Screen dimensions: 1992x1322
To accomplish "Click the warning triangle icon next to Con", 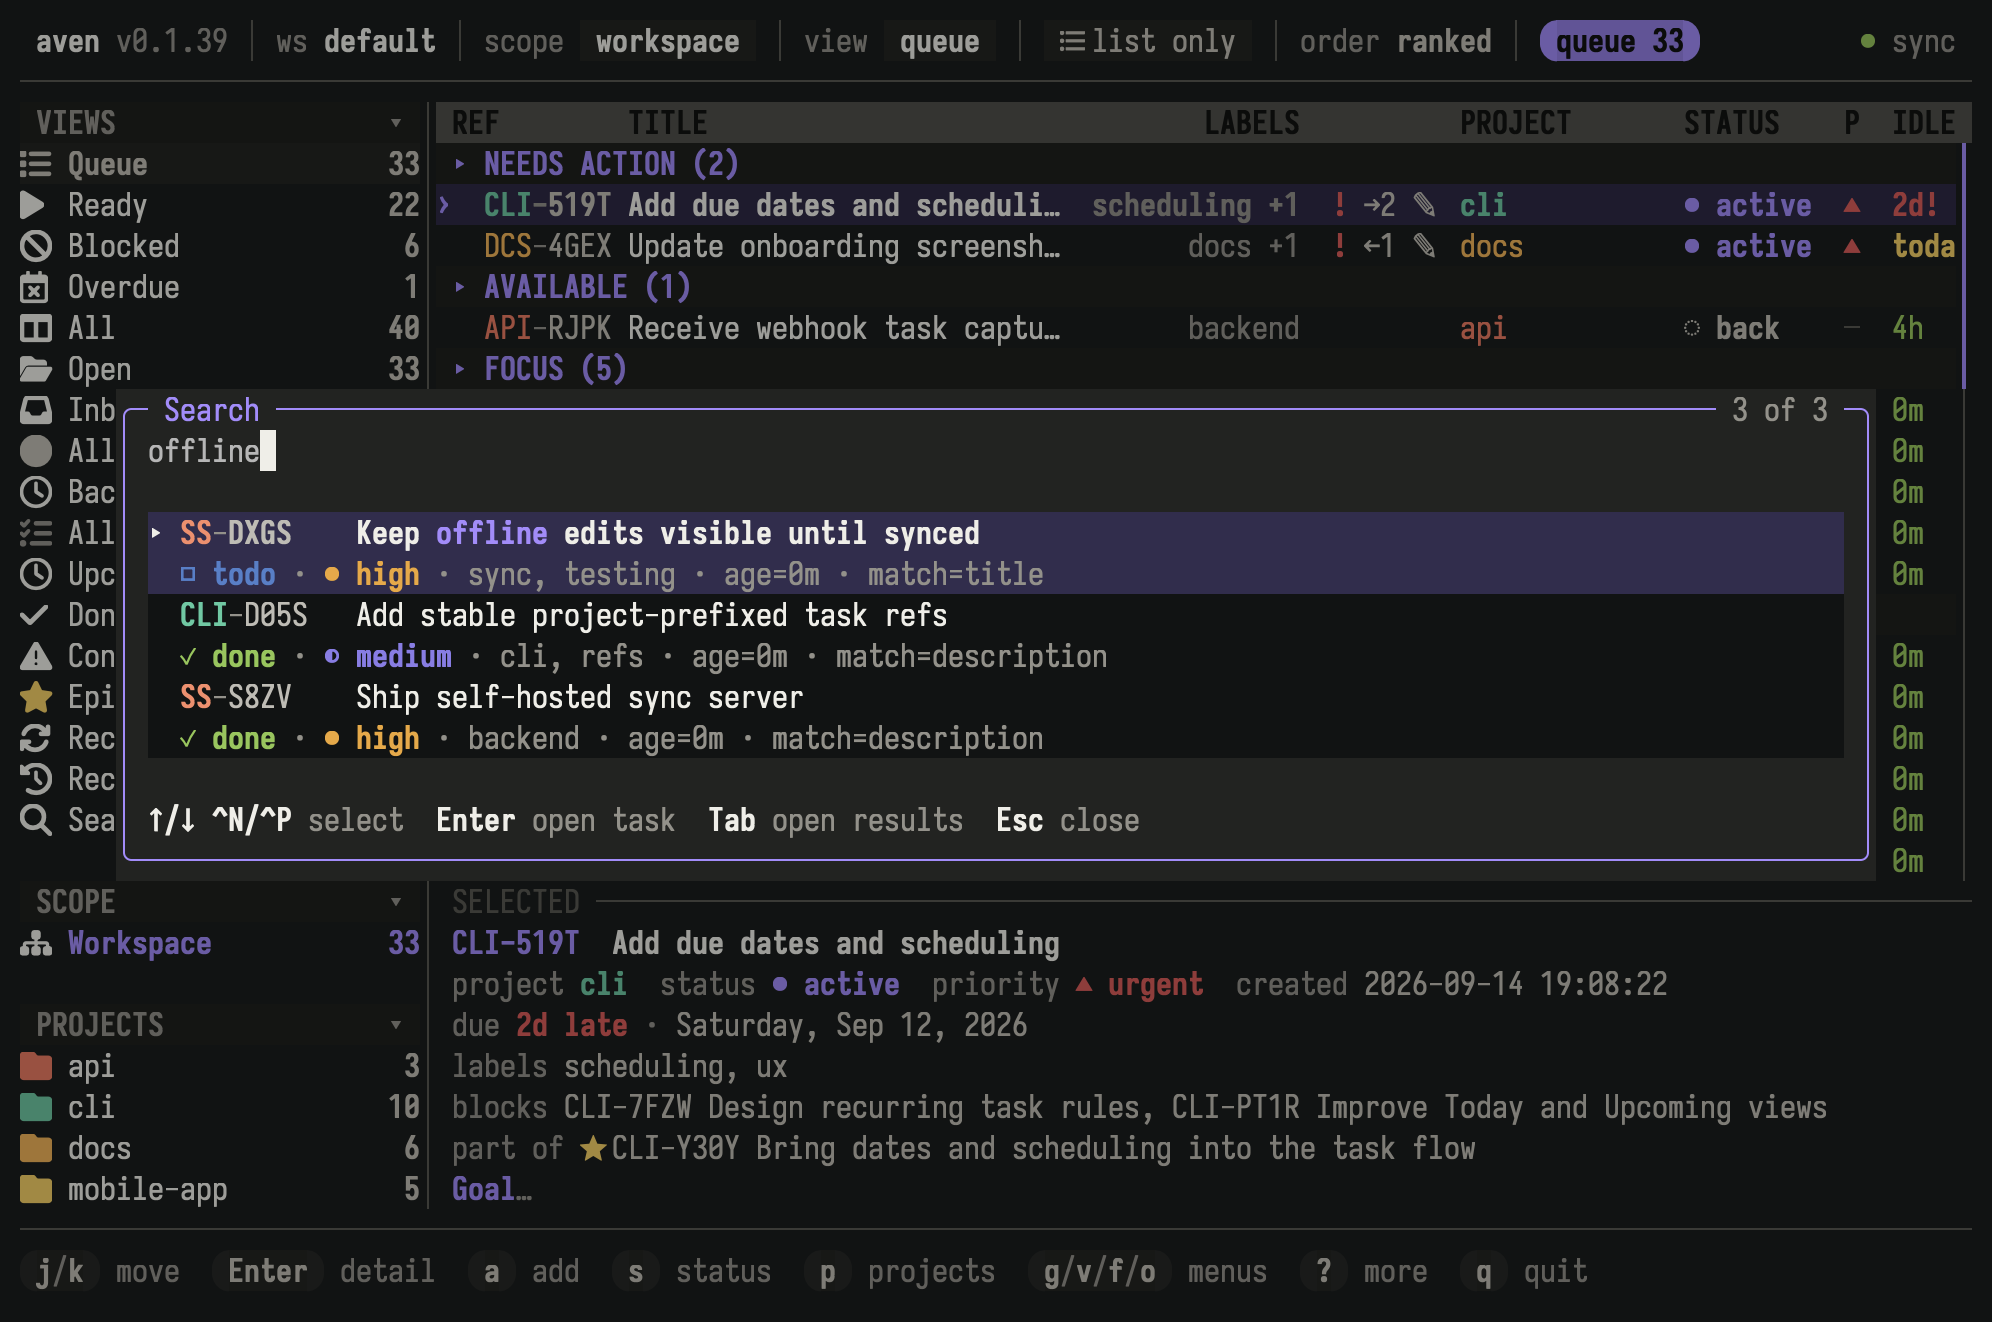I will point(35,656).
